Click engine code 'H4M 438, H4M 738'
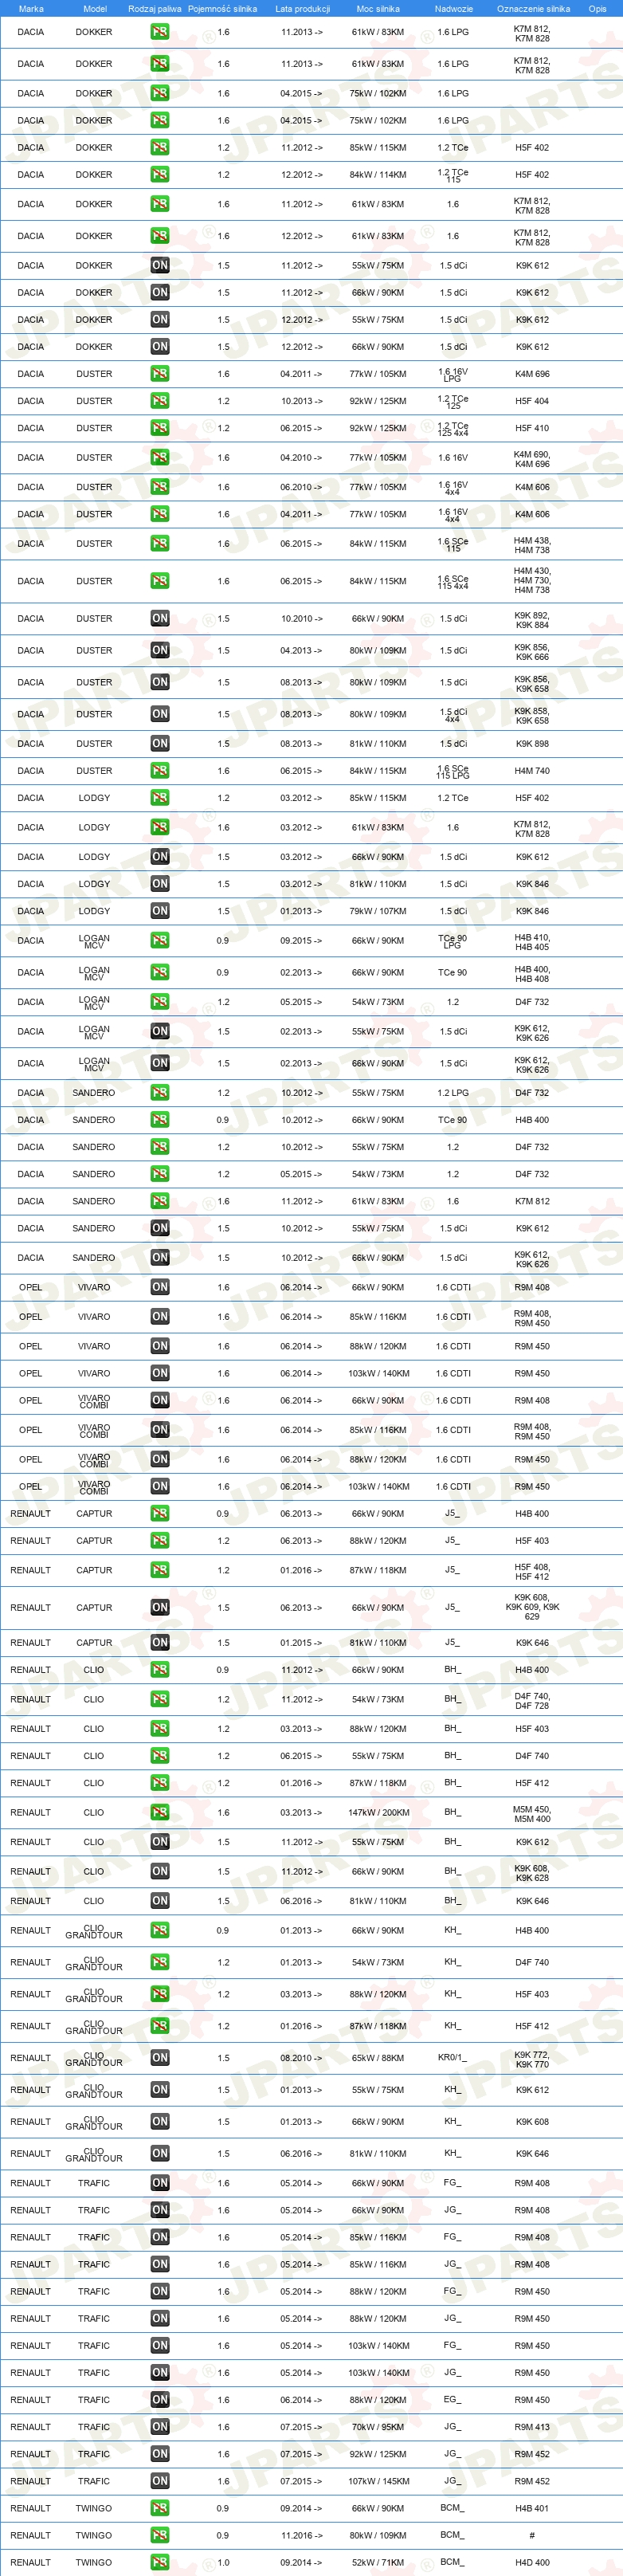623x2576 pixels. (x=532, y=545)
